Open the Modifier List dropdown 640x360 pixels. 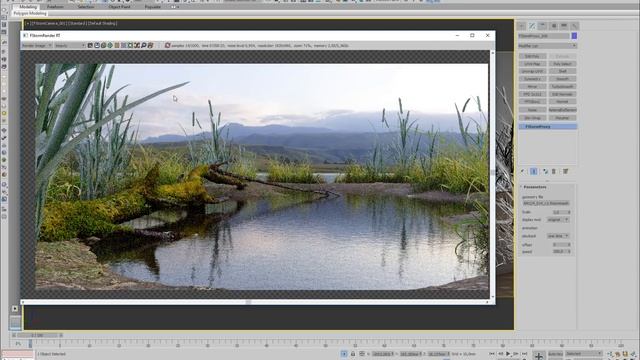point(547,46)
